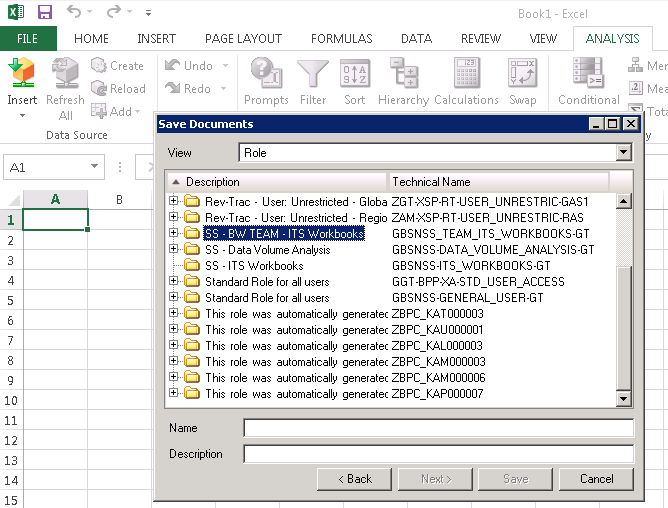Expand the Standard Role GGT-BPP-XA folder node
668x508 pixels.
(x=174, y=282)
